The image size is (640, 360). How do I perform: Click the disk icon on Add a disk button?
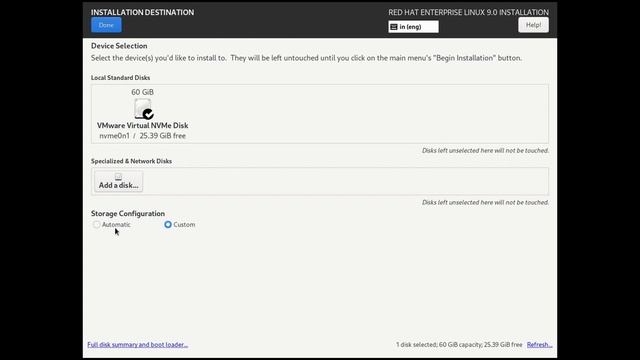point(118,176)
